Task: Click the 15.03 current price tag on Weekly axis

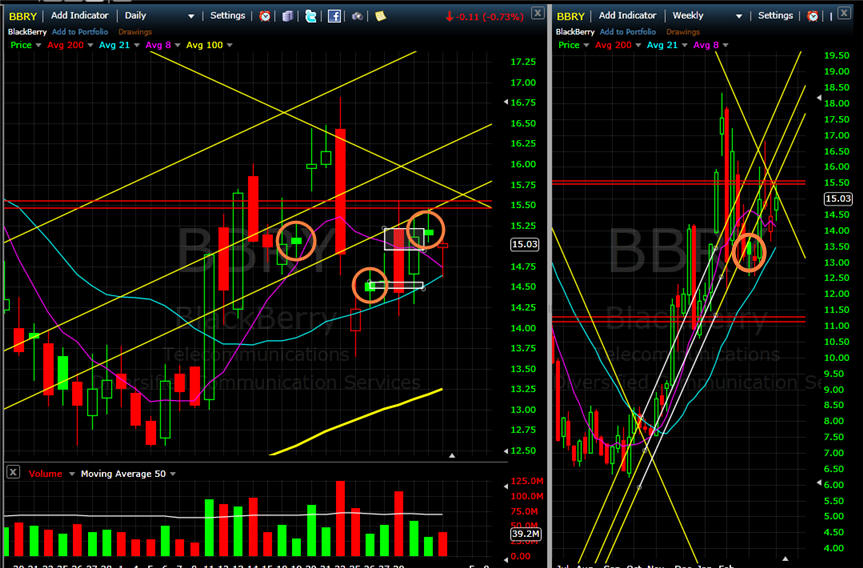Action: tap(838, 199)
